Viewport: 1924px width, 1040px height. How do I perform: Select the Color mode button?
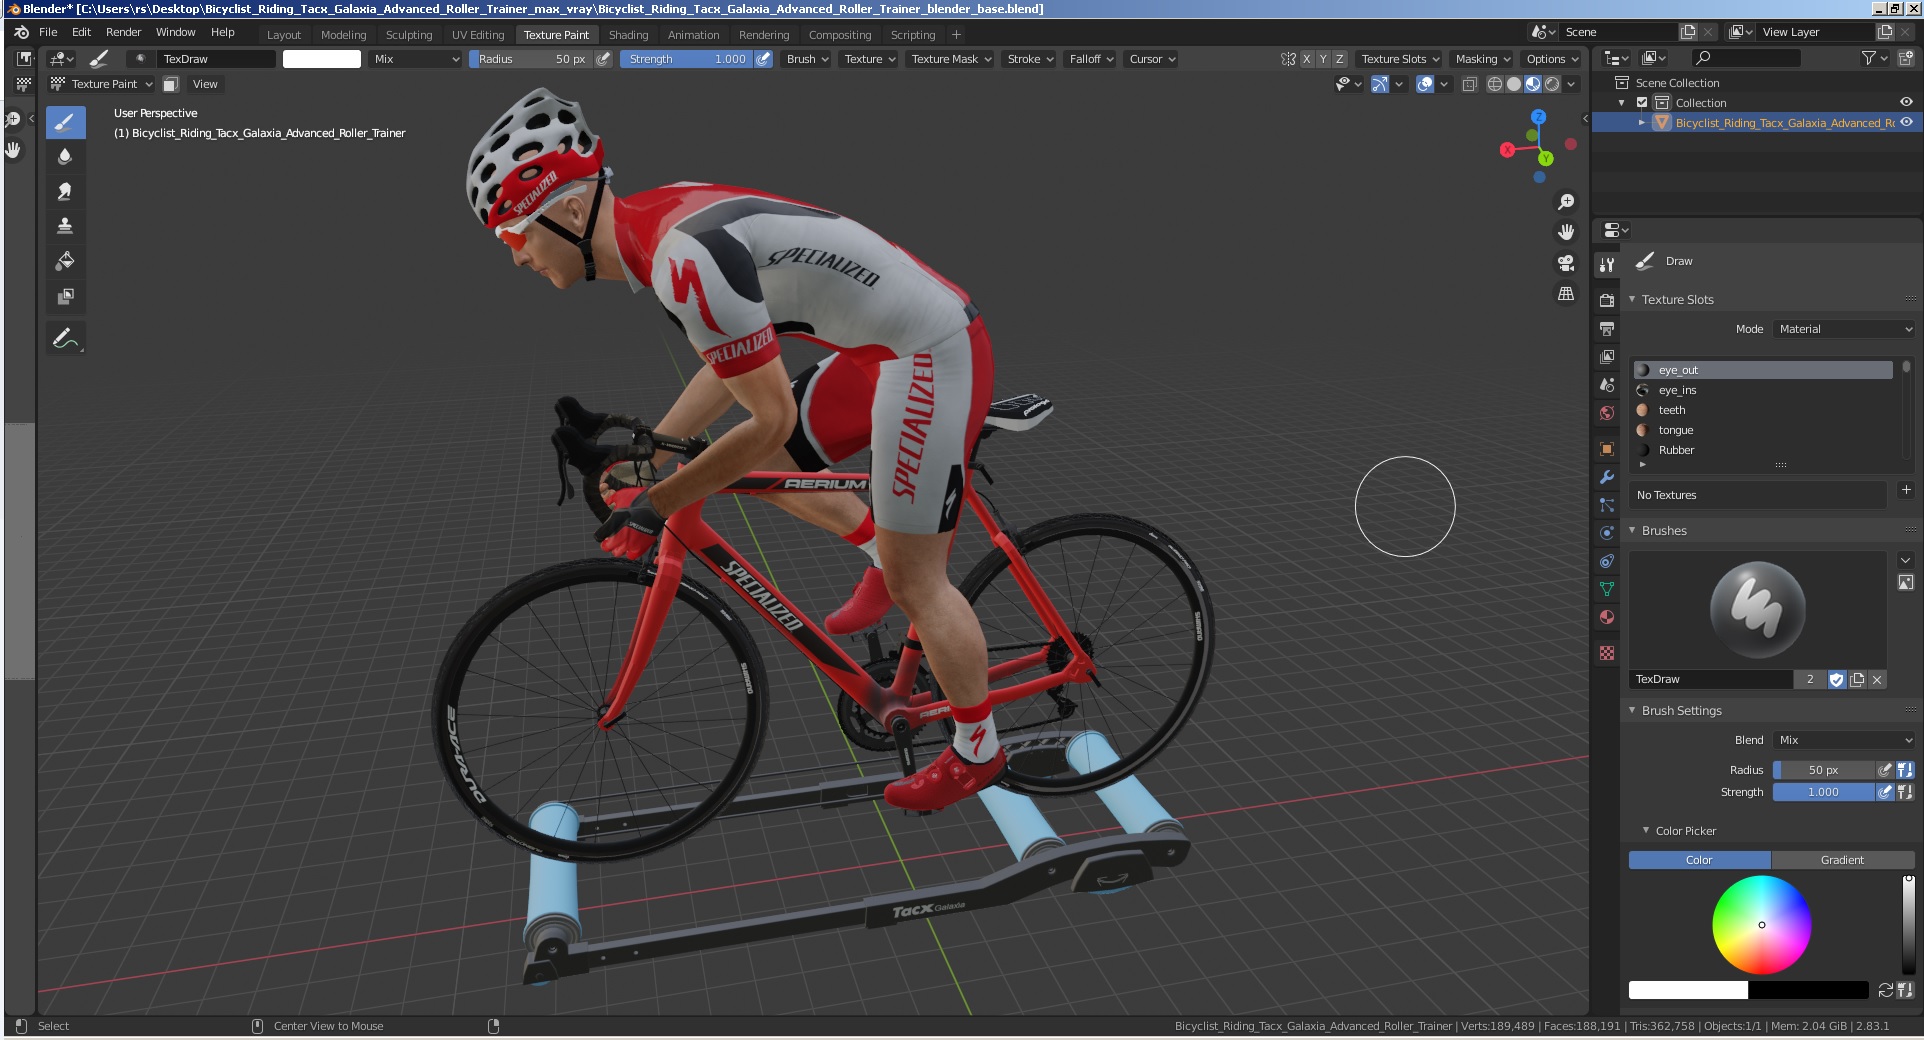[x=1699, y=860]
